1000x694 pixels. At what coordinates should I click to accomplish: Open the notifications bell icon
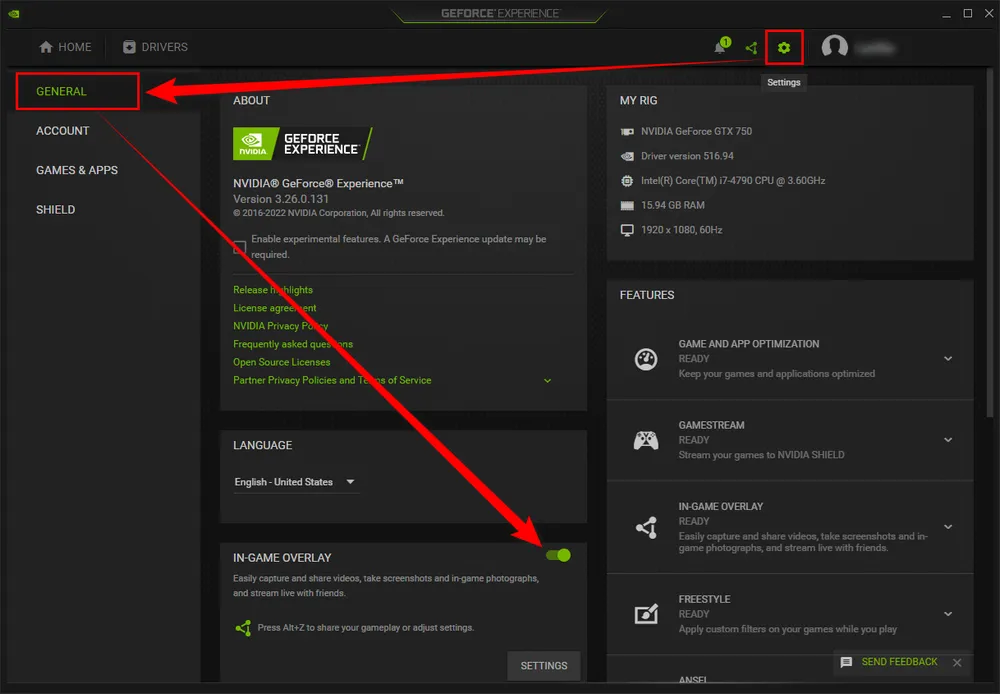[x=721, y=47]
